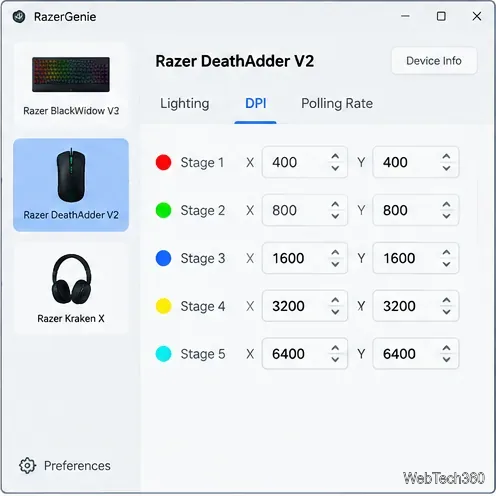Decrease Stage 4 X DPI with down arrow
The width and height of the screenshot is (496, 496).
pos(335,312)
